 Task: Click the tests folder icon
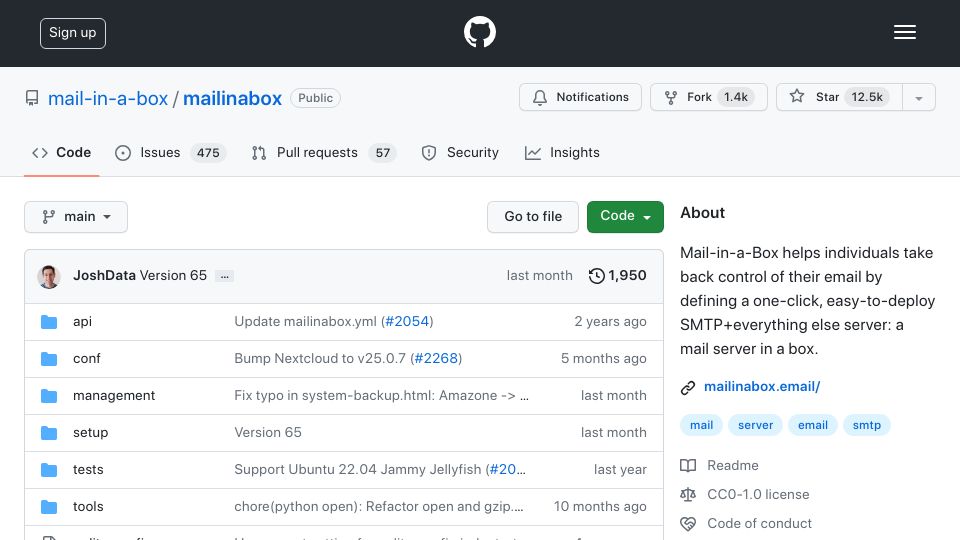coord(49,470)
